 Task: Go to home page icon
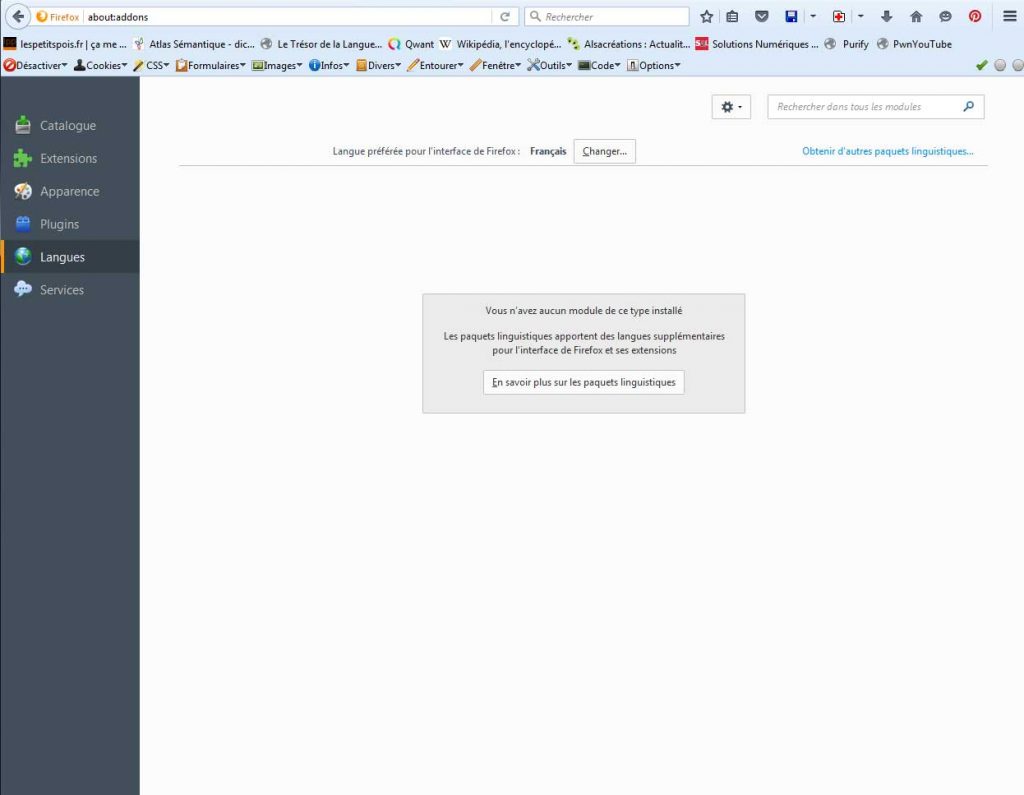[915, 17]
